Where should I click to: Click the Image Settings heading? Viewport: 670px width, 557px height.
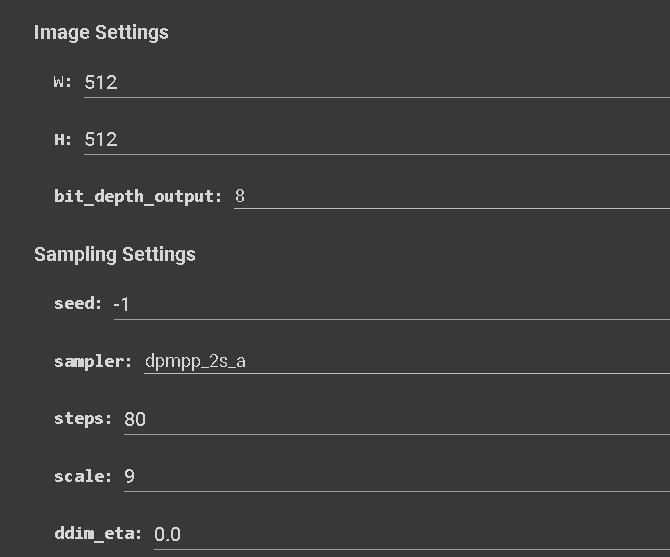click(x=101, y=32)
